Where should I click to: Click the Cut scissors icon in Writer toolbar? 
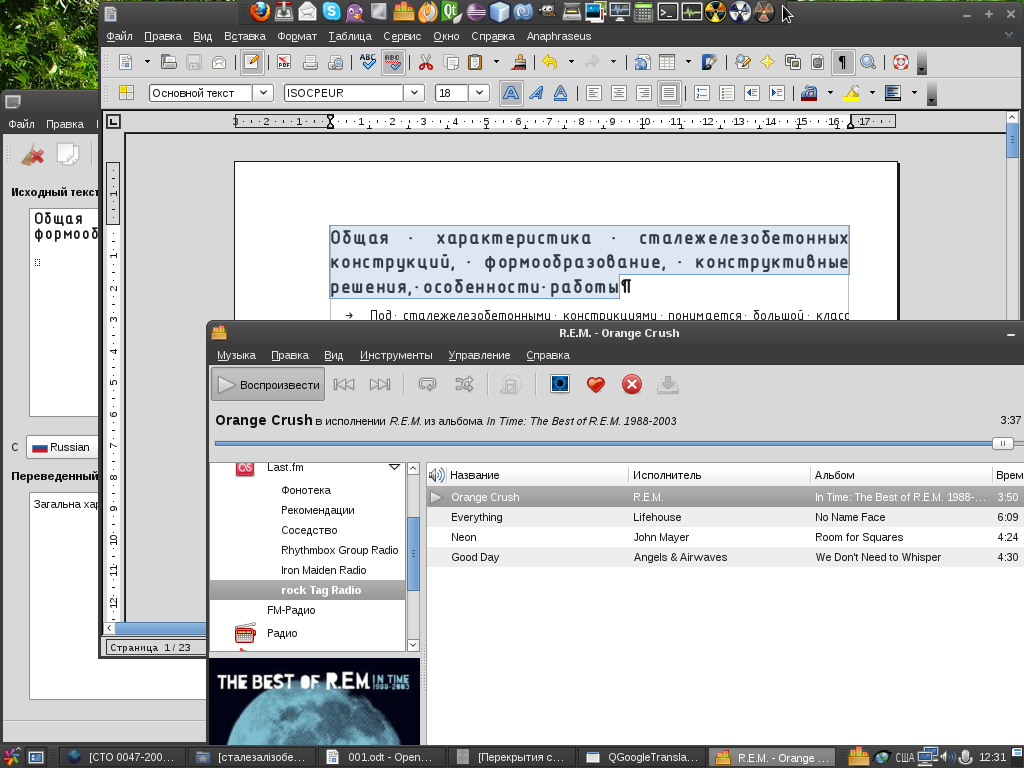pos(426,62)
